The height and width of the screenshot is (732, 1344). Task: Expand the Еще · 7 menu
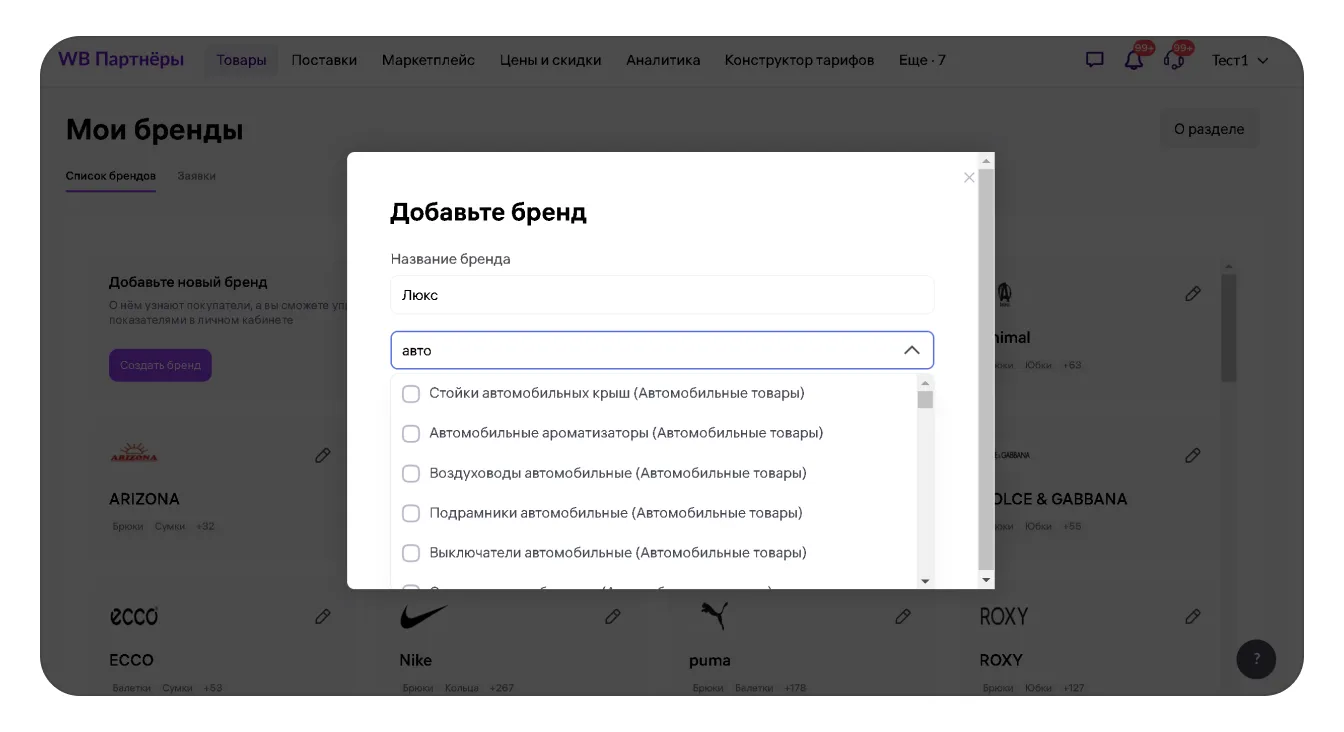tap(922, 60)
